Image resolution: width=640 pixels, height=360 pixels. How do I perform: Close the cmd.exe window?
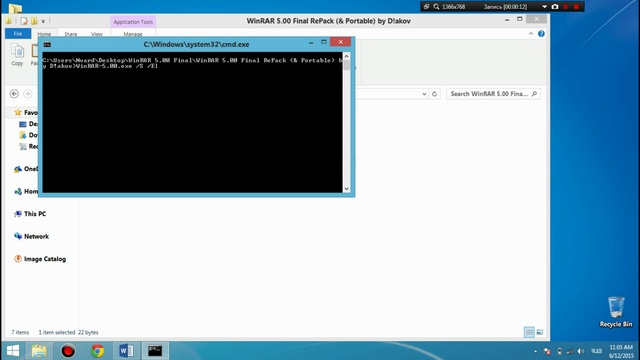click(340, 42)
